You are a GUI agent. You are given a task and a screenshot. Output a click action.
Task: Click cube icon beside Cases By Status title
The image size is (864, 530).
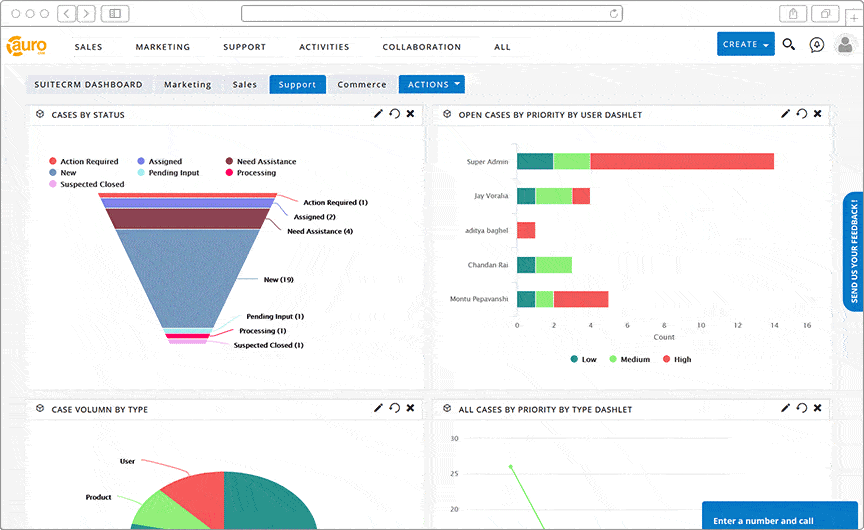[x=40, y=114]
